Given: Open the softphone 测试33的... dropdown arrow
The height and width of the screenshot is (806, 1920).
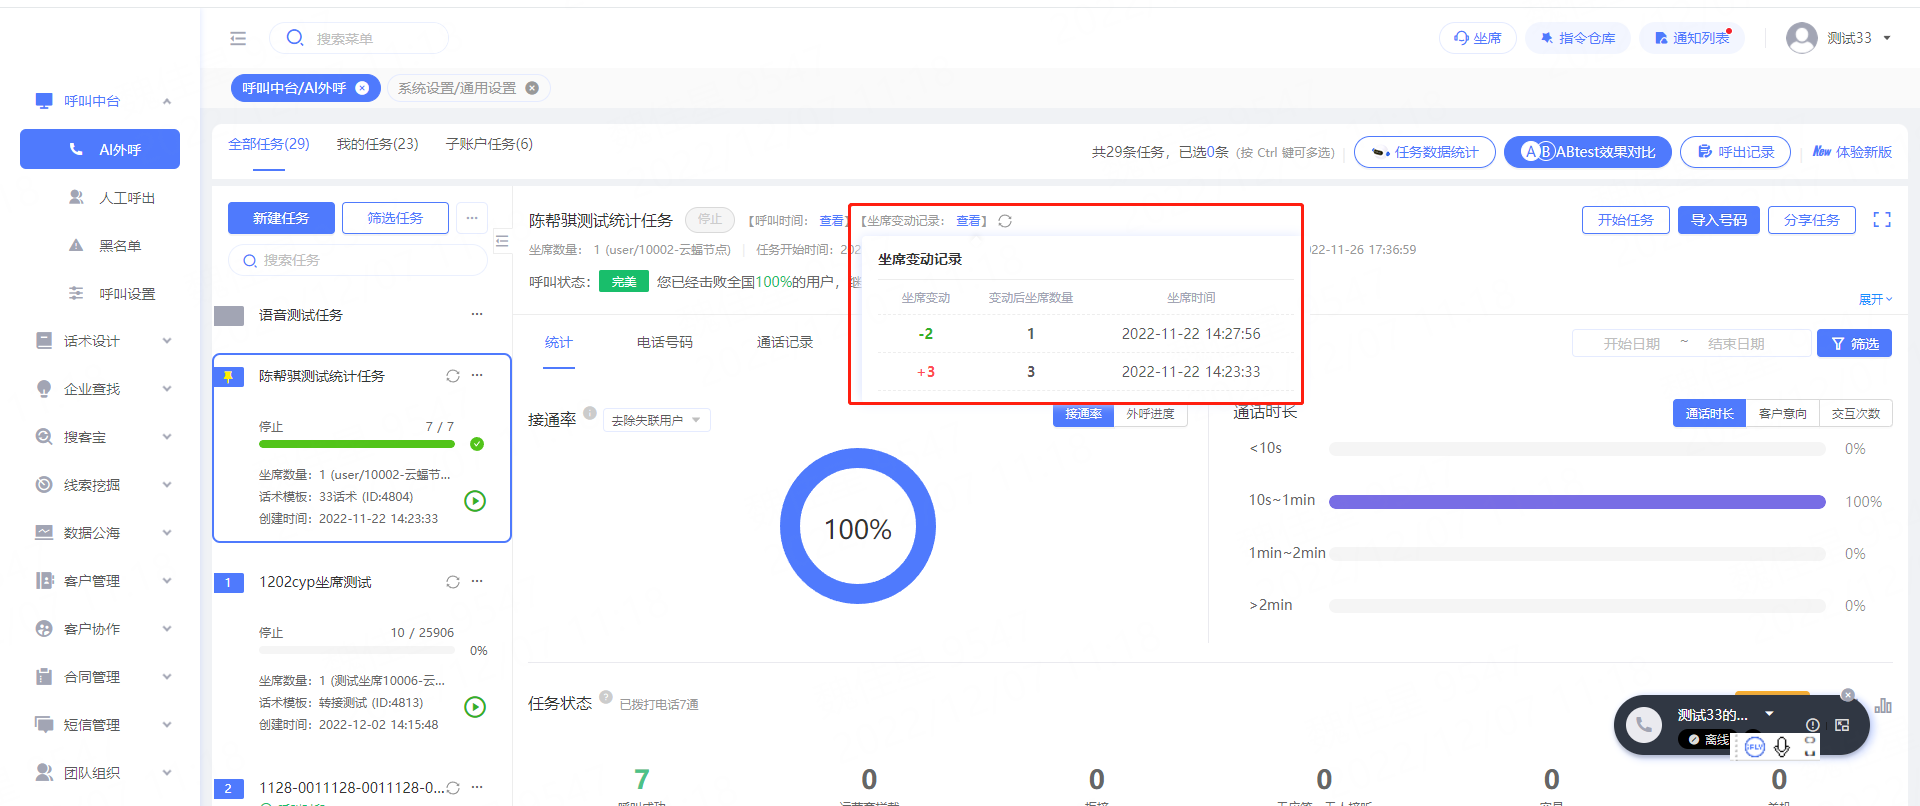Looking at the screenshot, I should click(x=1769, y=713).
